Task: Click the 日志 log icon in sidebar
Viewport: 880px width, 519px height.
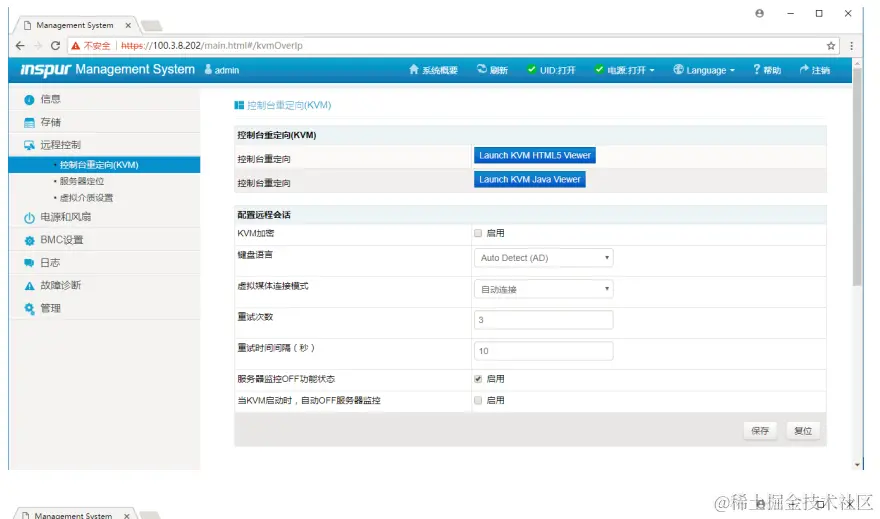Action: point(29,263)
